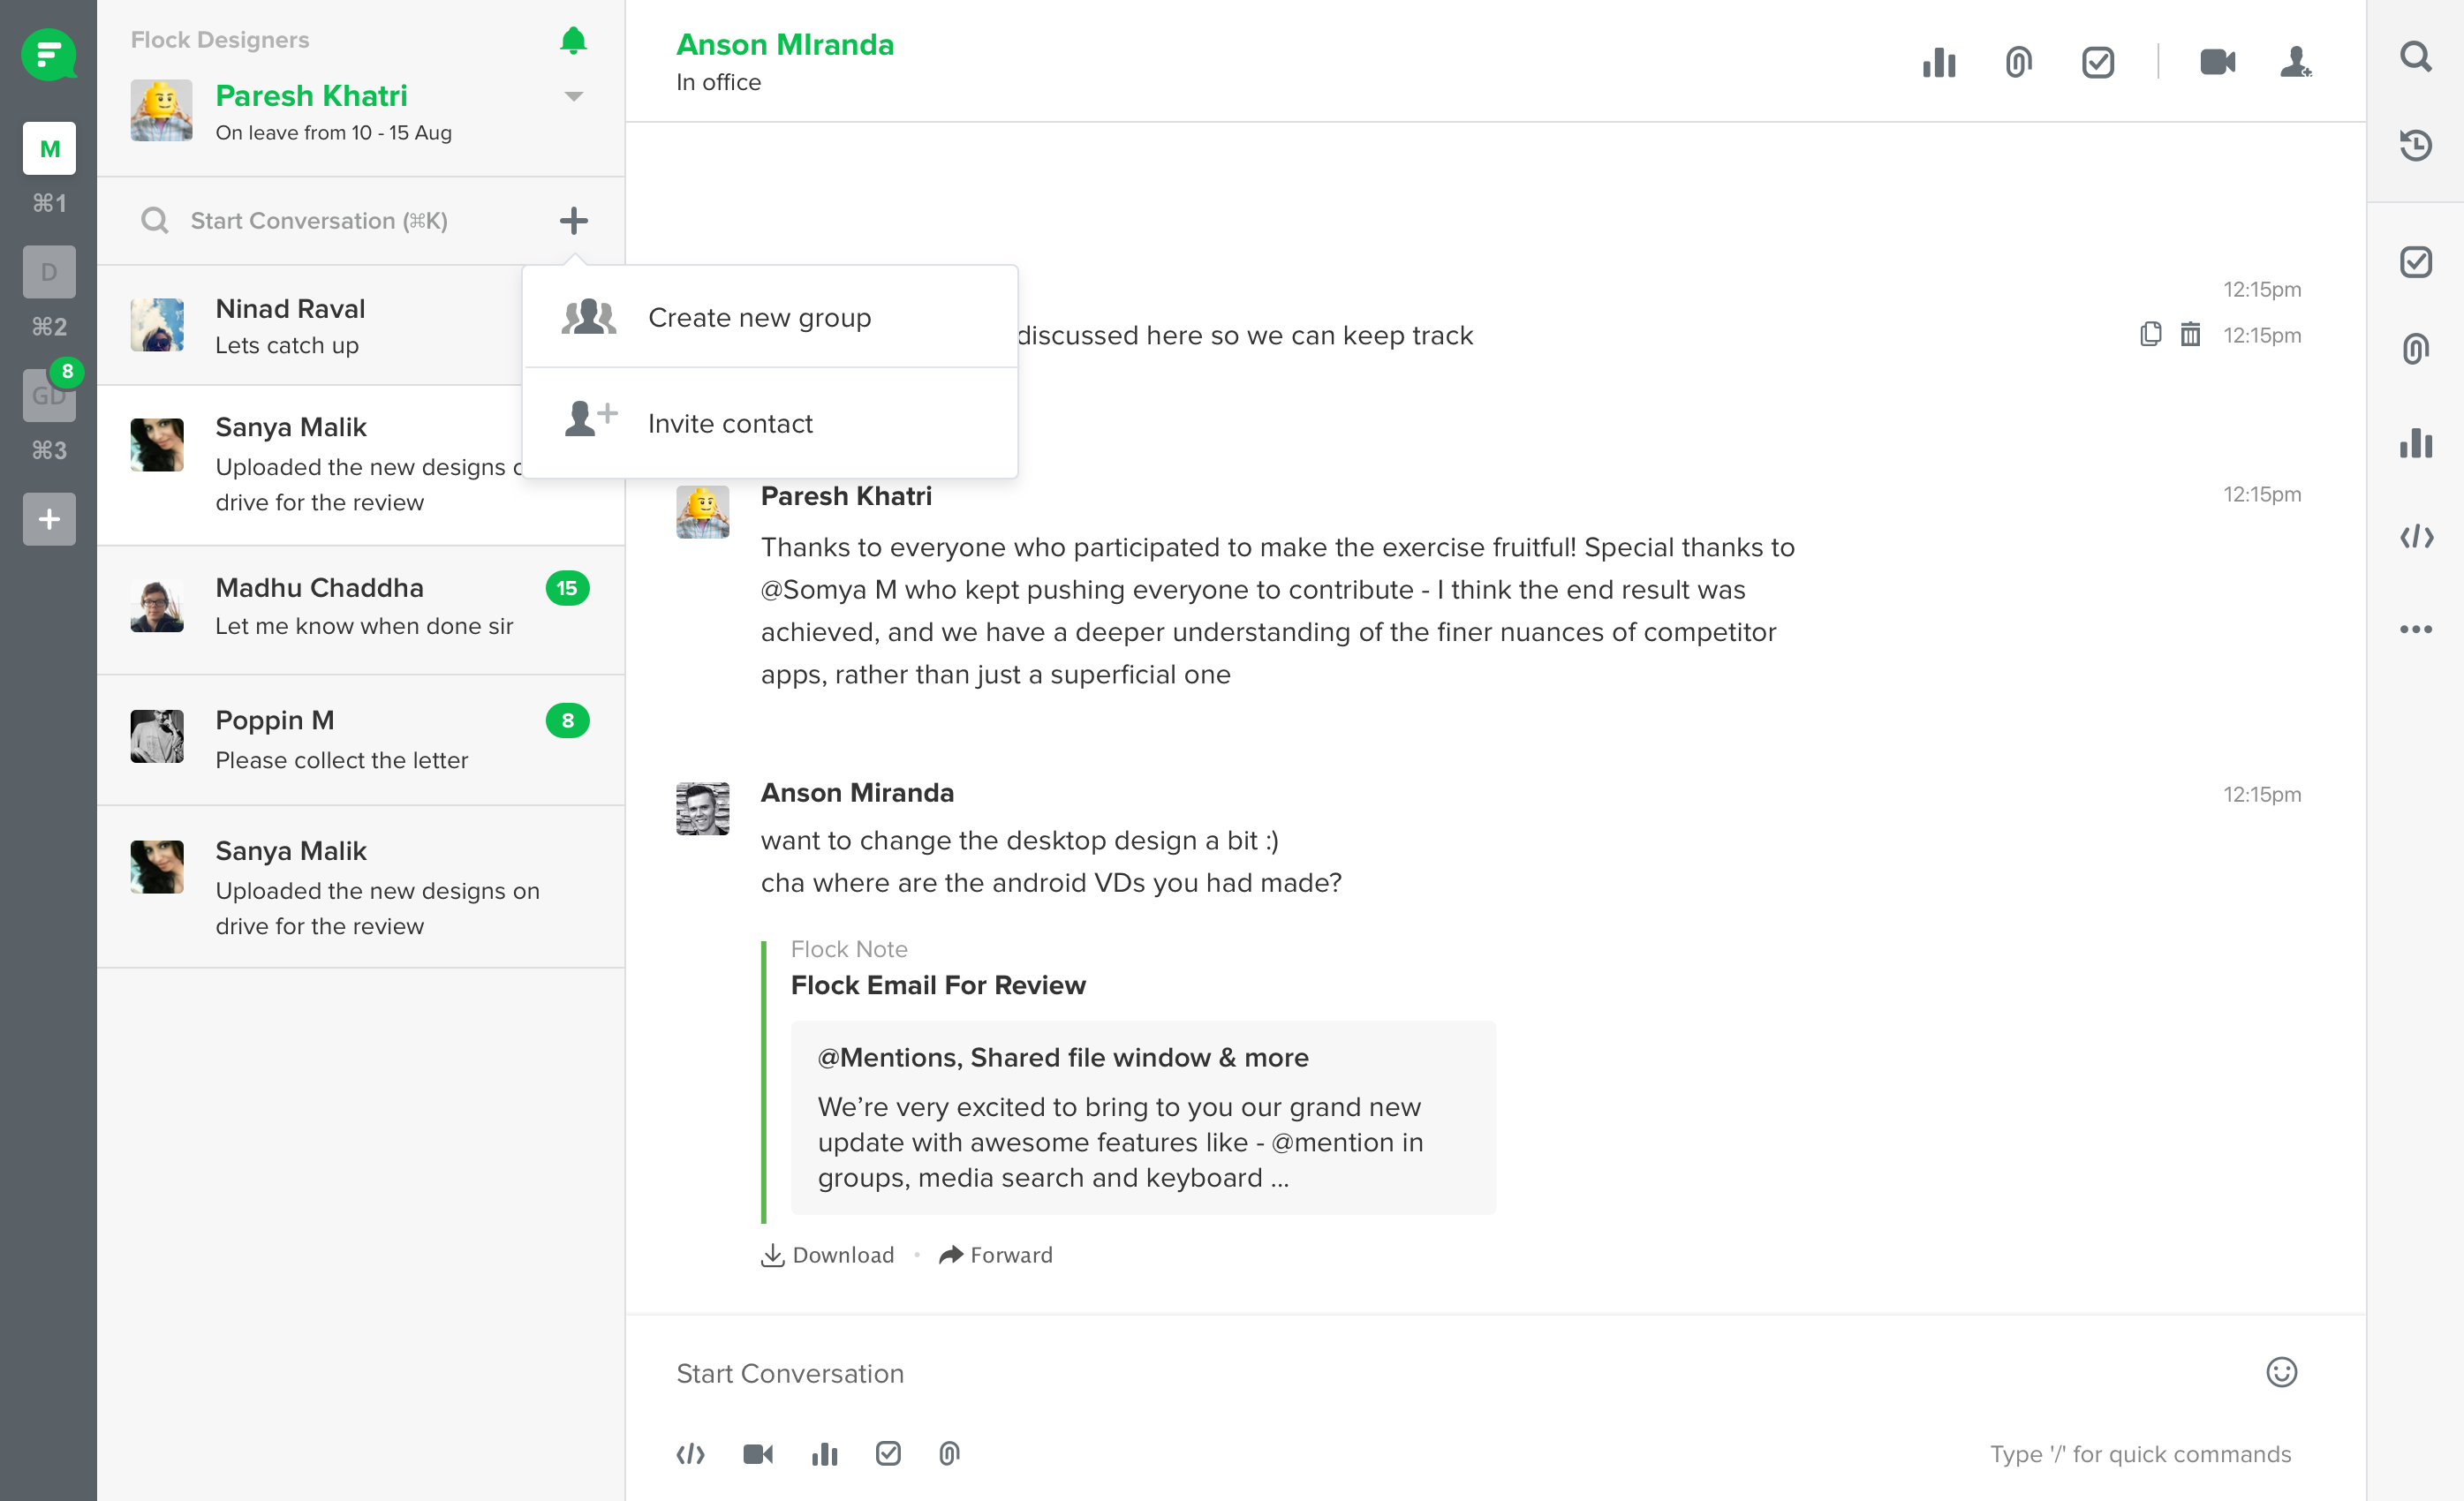
Task: Delete message using the trash icon
Action: pyautogui.click(x=2190, y=335)
